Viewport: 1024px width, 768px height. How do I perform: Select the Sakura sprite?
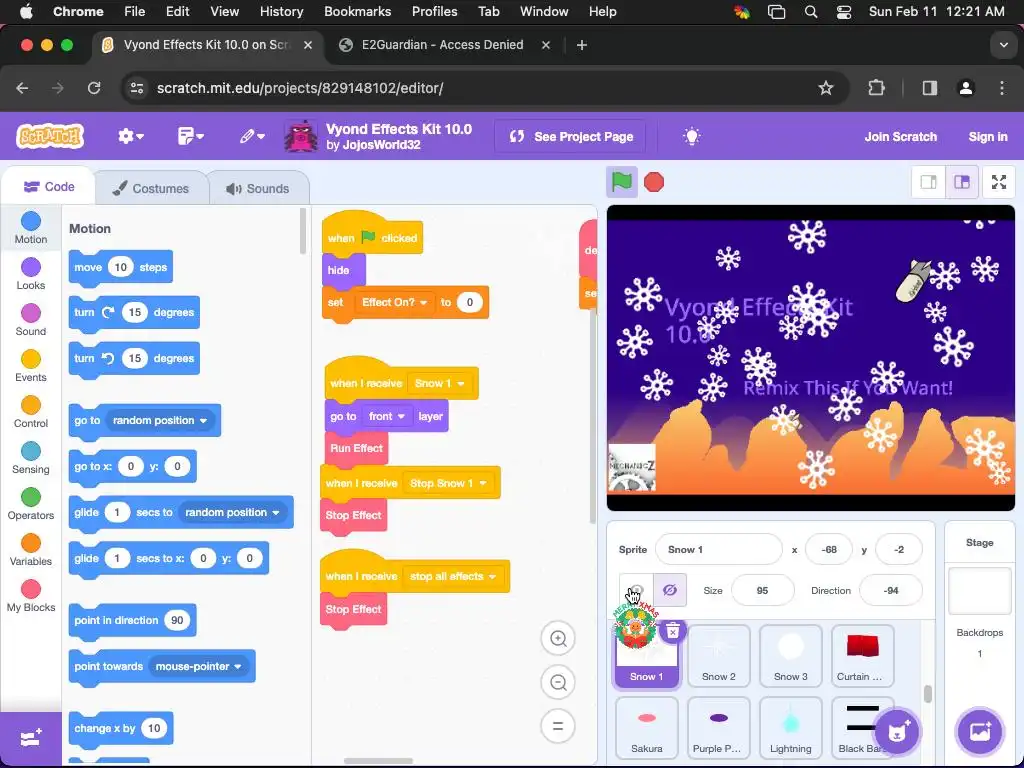(647, 728)
